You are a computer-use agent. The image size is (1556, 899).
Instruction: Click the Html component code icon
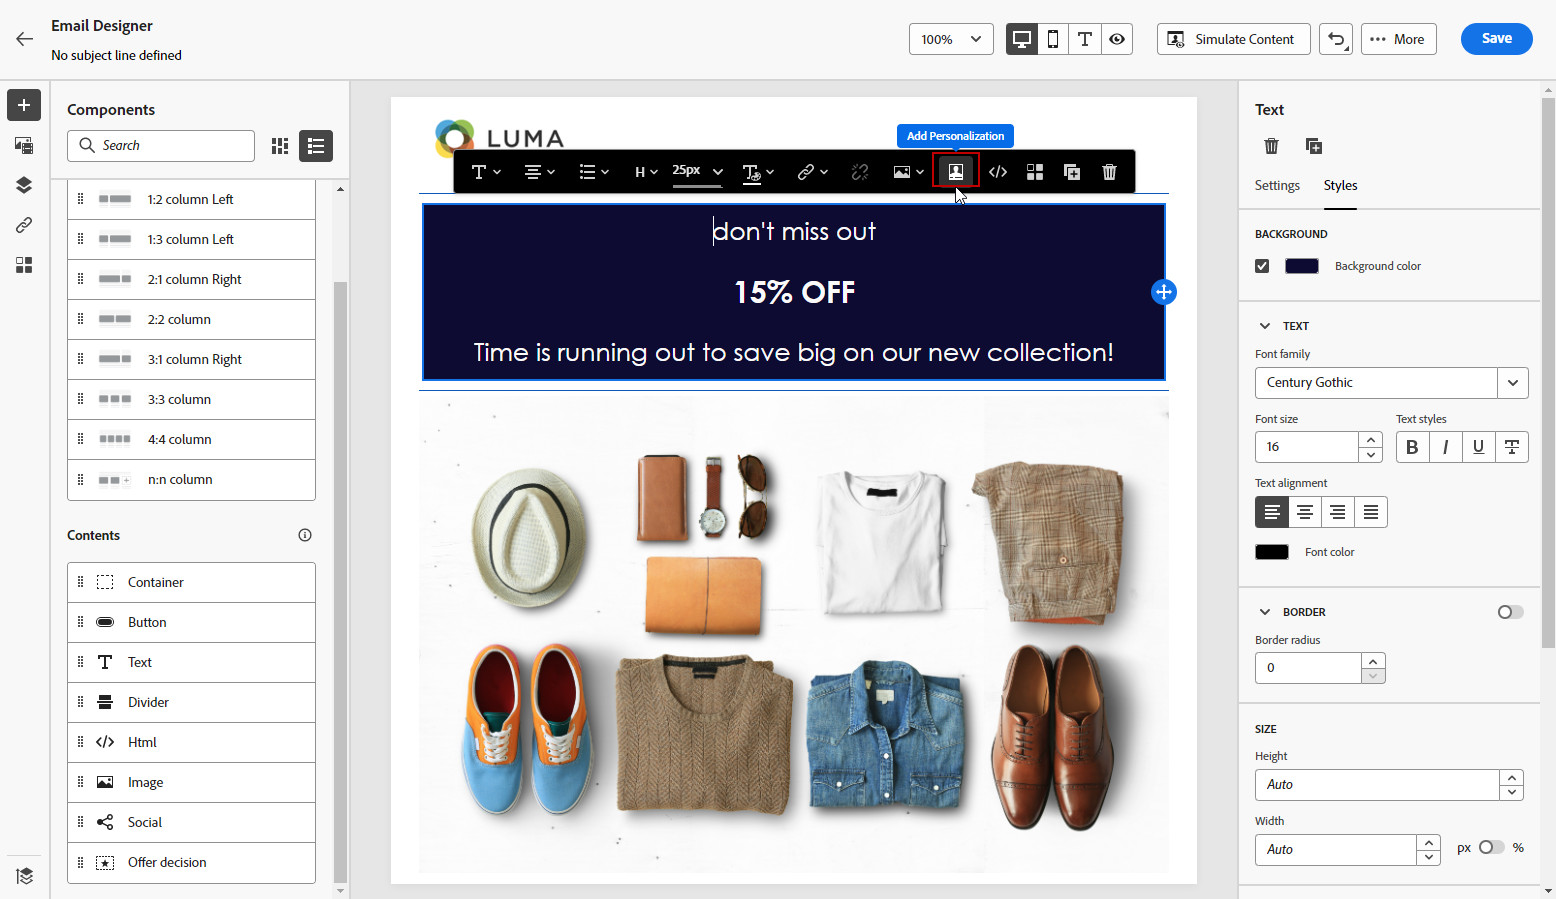(x=105, y=742)
